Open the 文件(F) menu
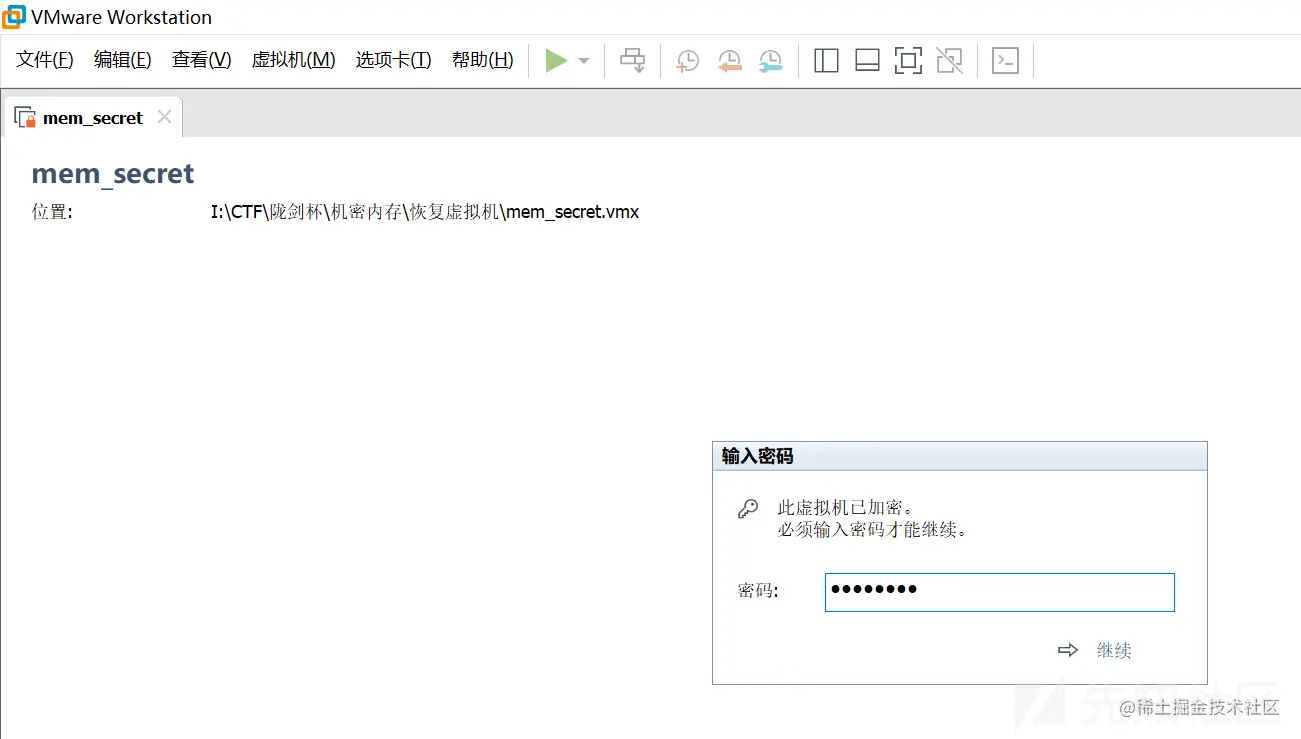 tap(45, 60)
